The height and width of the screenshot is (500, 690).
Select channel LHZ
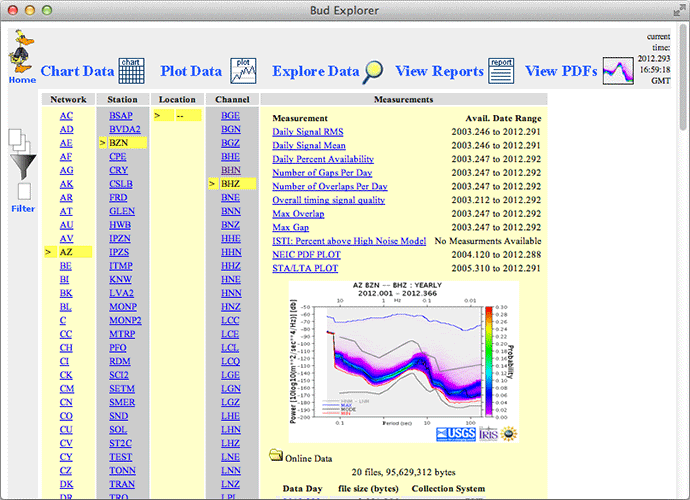231,443
